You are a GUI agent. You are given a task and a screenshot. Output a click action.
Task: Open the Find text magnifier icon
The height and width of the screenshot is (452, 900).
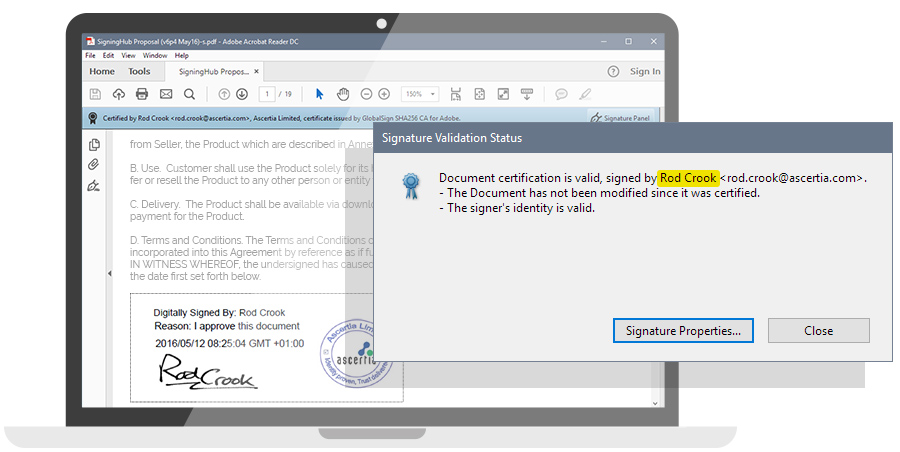pyautogui.click(x=189, y=94)
